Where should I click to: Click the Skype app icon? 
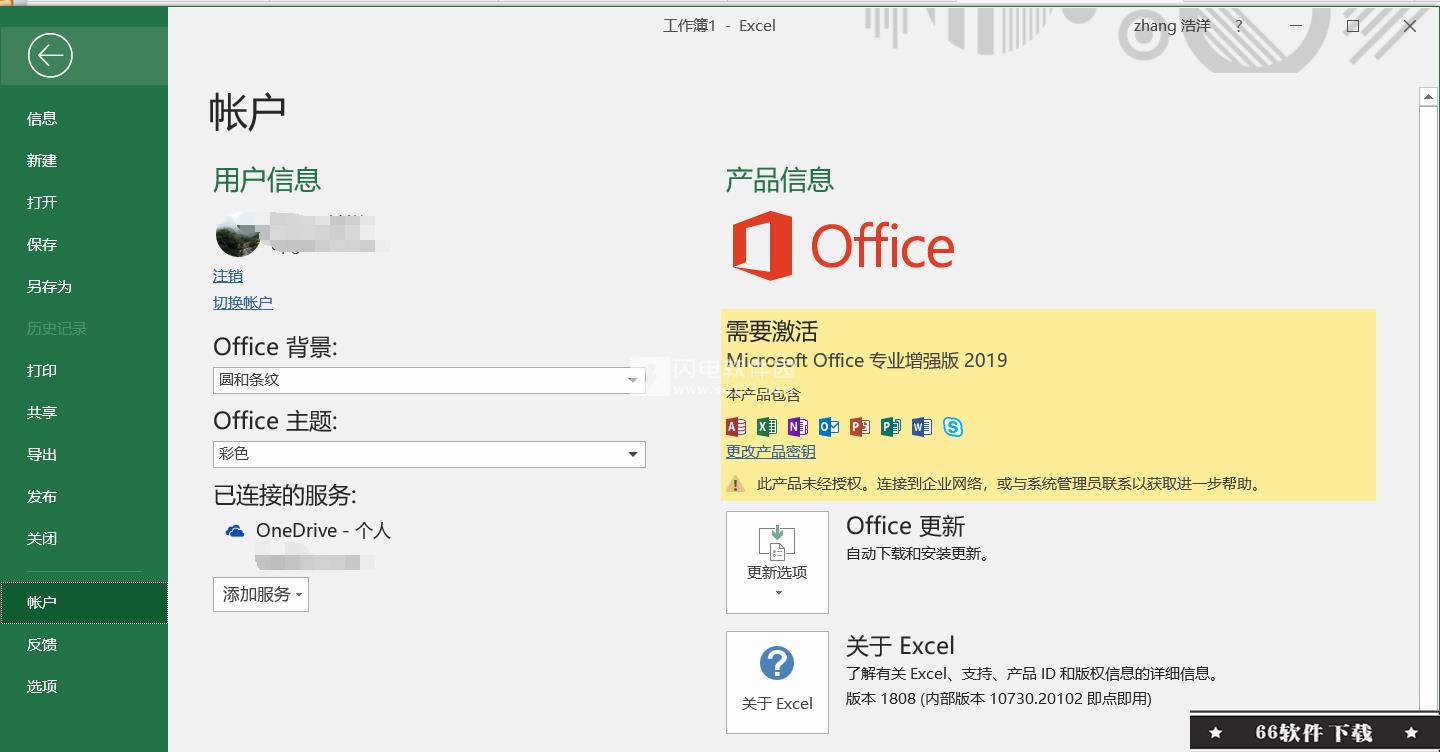(x=953, y=427)
